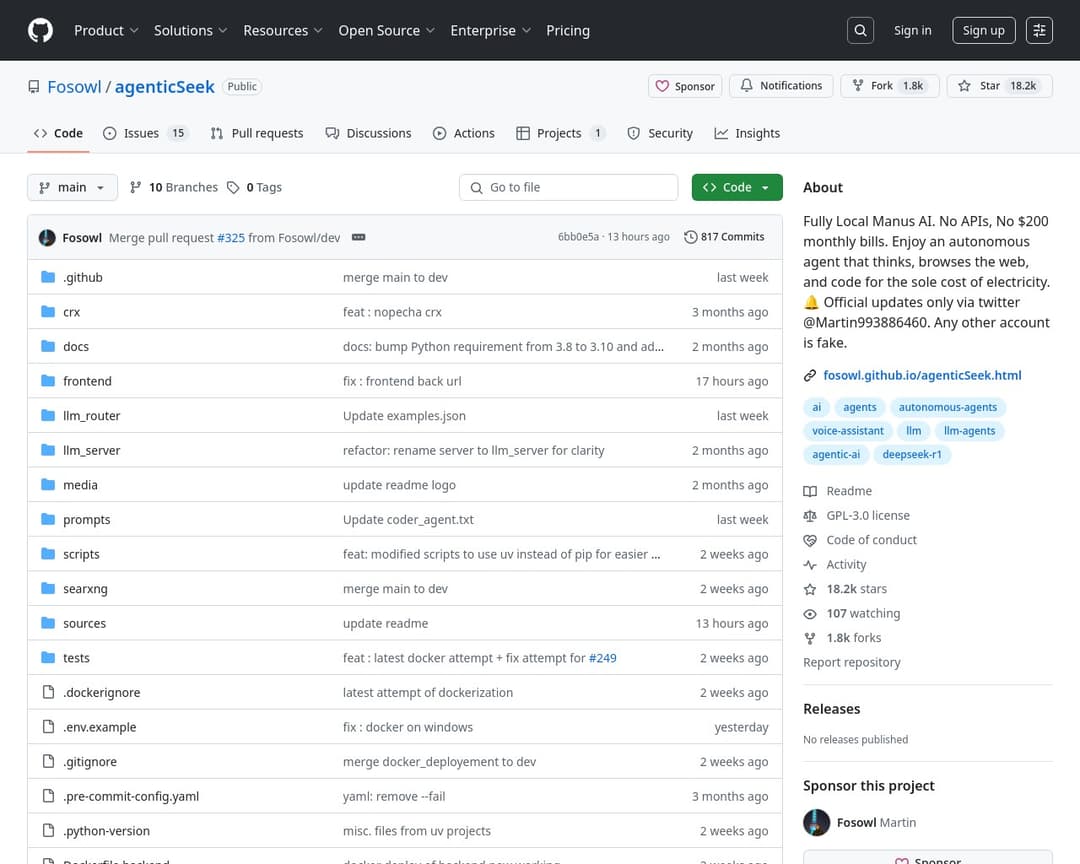Switch to the Security tab

[660, 134]
